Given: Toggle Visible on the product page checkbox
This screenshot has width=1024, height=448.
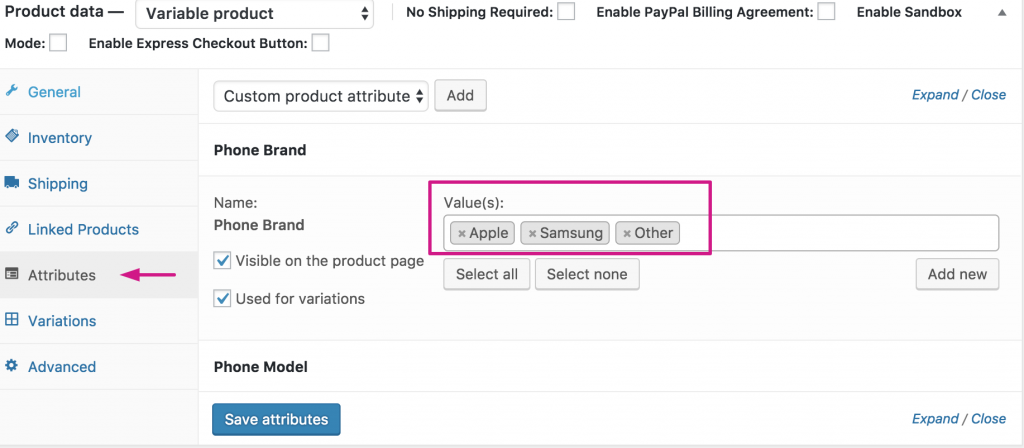Looking at the screenshot, I should click(x=223, y=261).
